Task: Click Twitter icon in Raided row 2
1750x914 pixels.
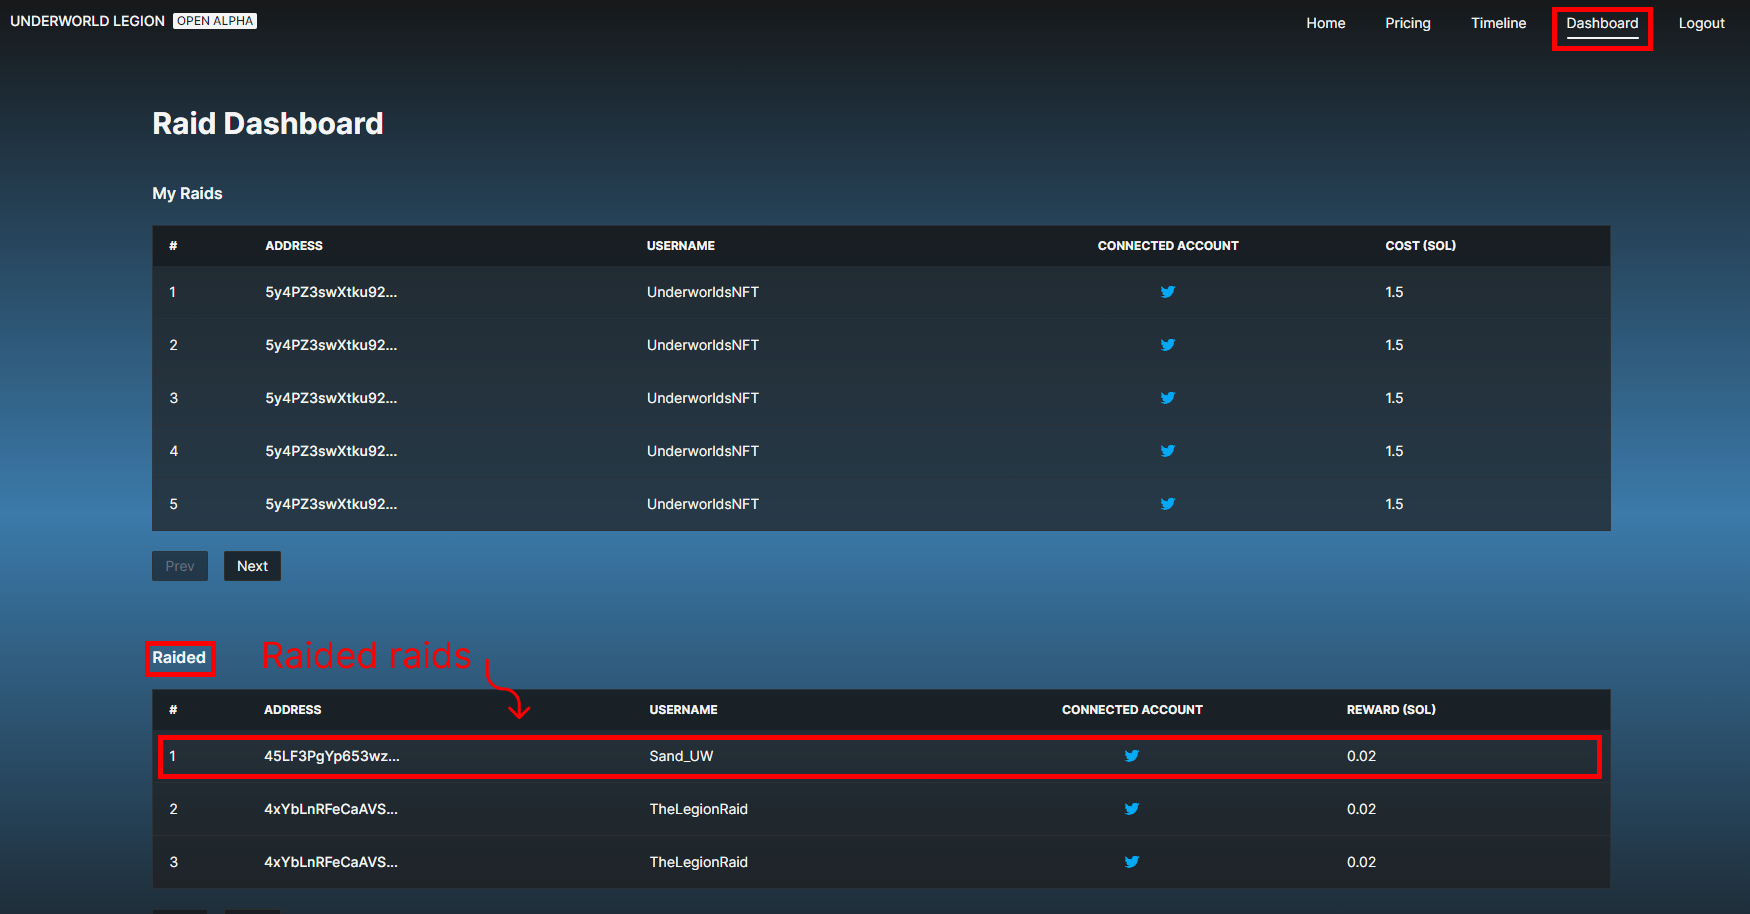Action: (1131, 809)
